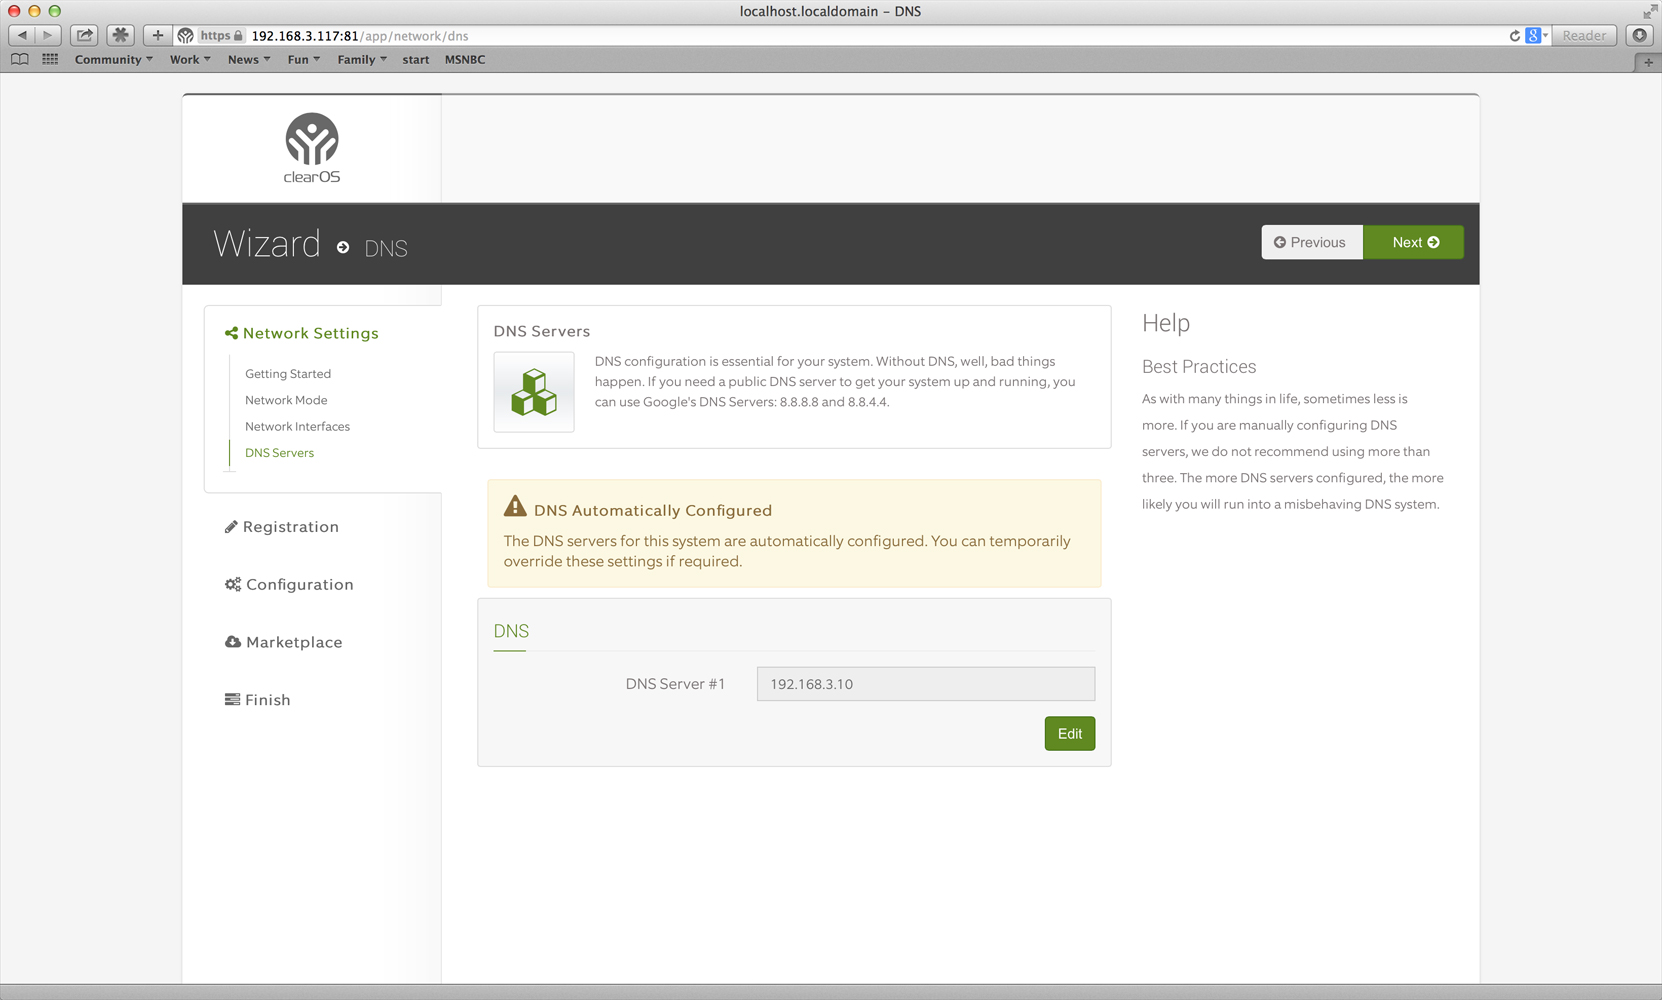Click the Finish list icon
The height and width of the screenshot is (1000, 1662).
[232, 699]
